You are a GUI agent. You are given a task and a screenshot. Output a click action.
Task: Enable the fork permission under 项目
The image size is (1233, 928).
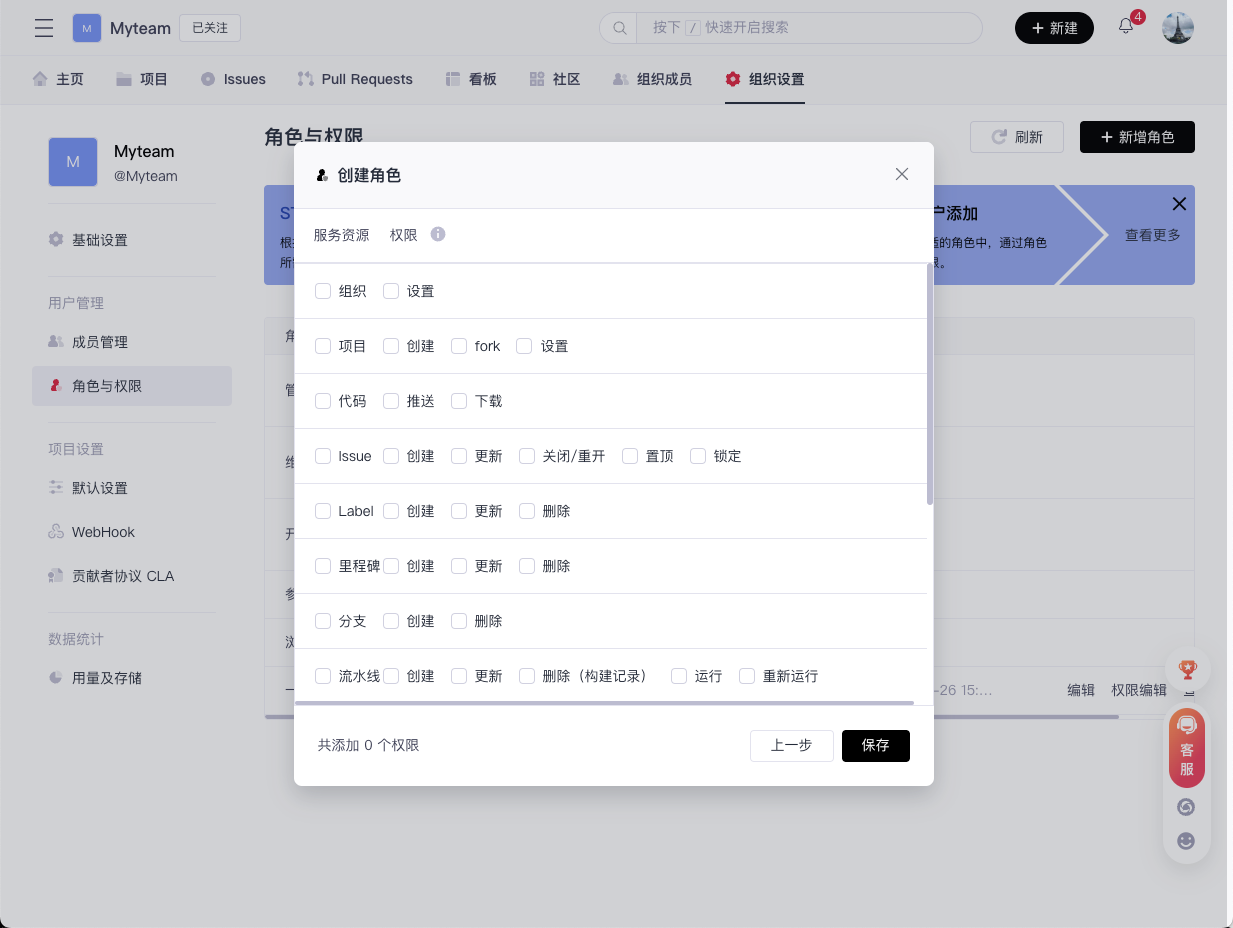459,346
